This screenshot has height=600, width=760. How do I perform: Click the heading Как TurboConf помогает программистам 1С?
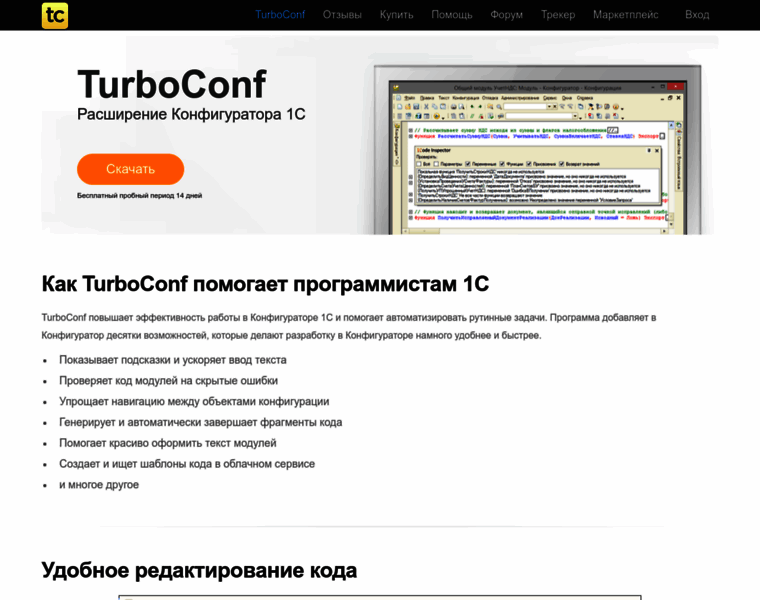coord(265,284)
